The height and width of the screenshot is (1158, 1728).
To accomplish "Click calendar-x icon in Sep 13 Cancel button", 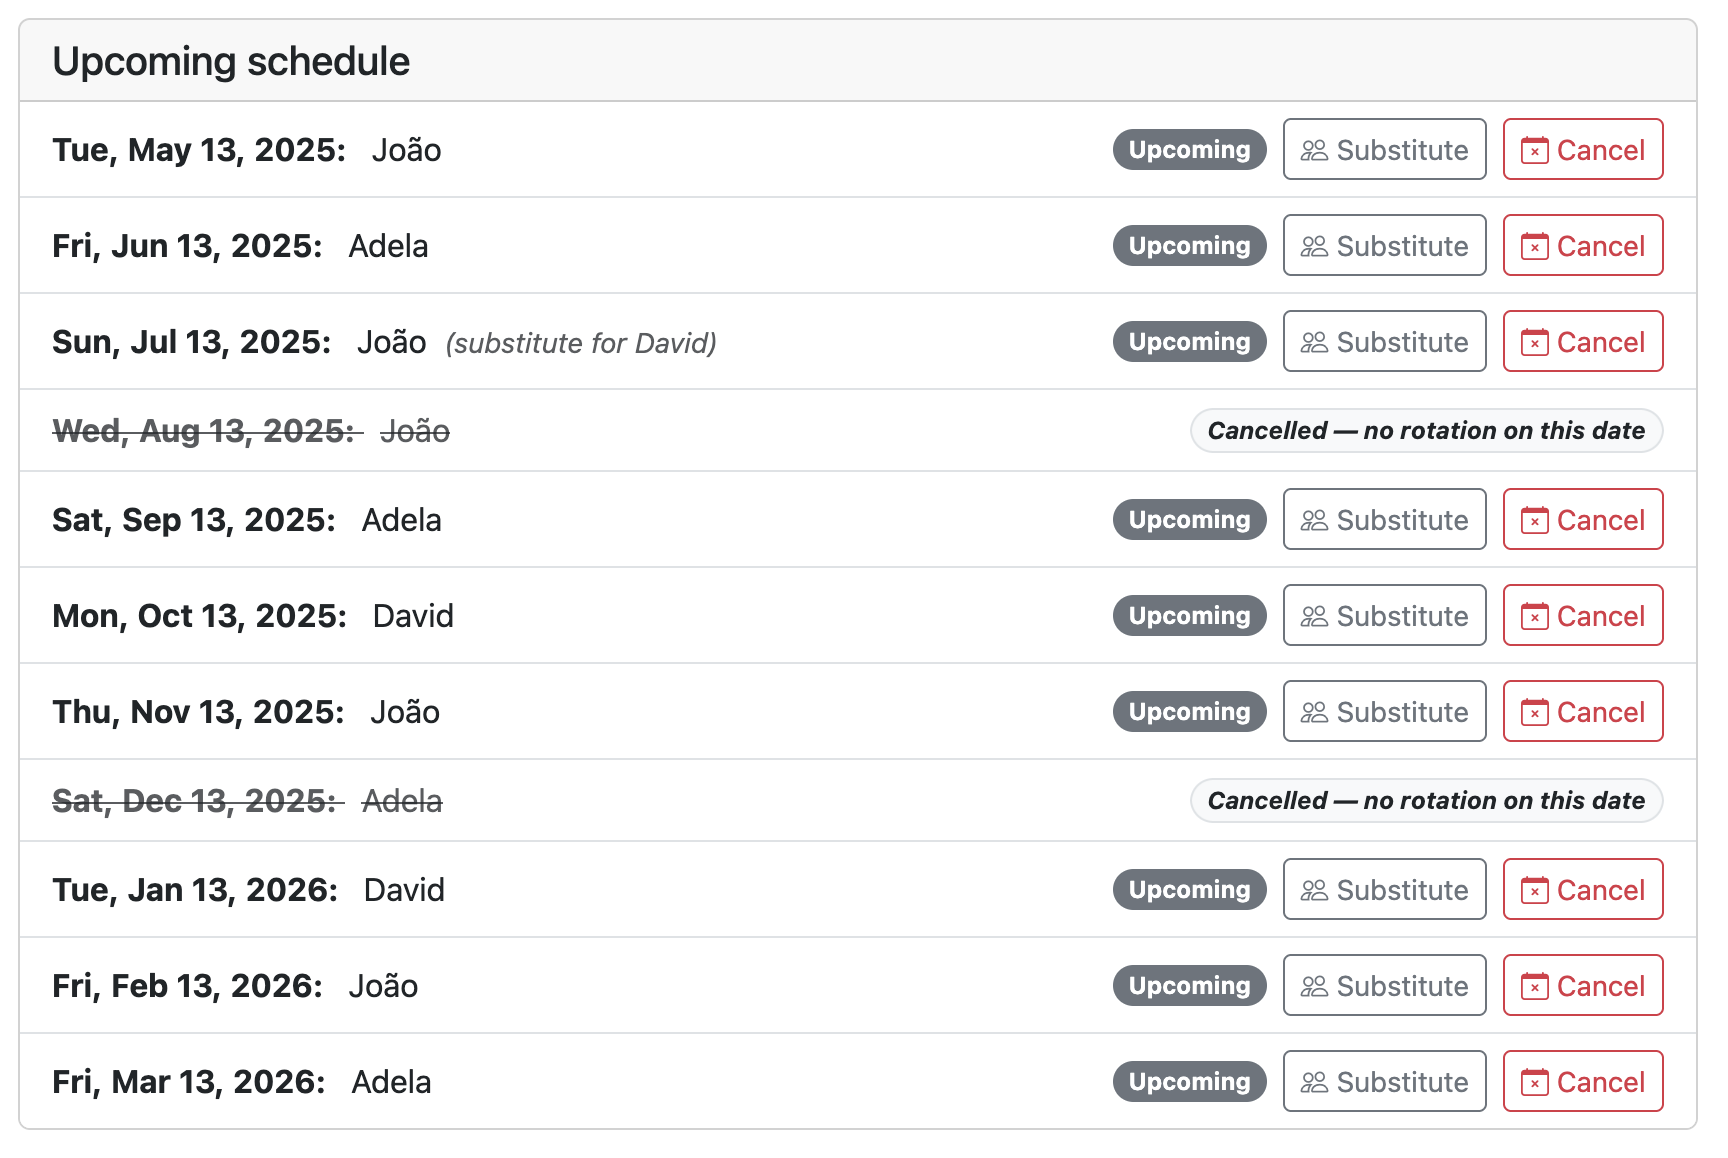I will click(x=1535, y=520).
